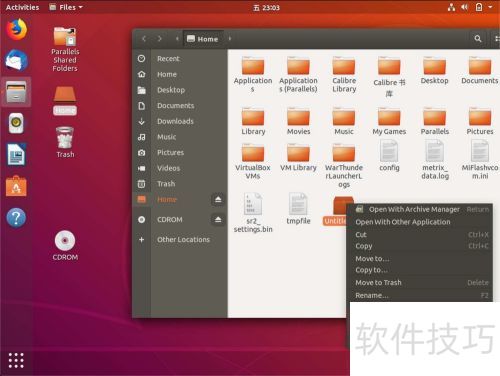Screen dimensions: 500x376
Task: Go forward with the forward arrow
Action: tap(160, 39)
